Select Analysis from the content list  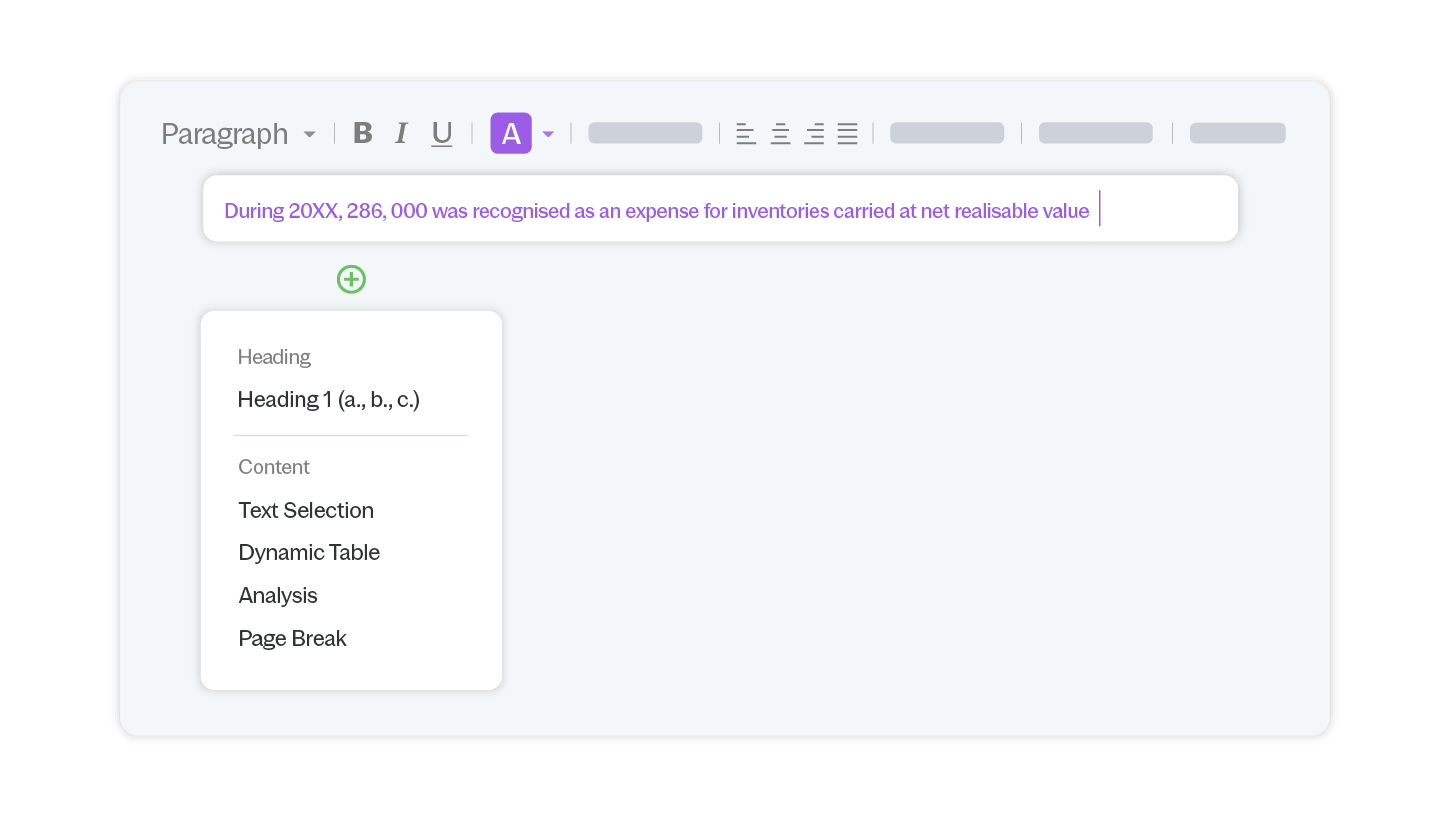coord(278,596)
